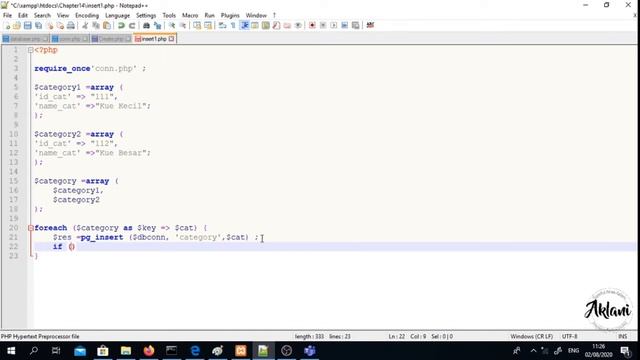Open the Search menu
The width and height of the screenshot is (640, 360).
pyautogui.click(x=42, y=16)
